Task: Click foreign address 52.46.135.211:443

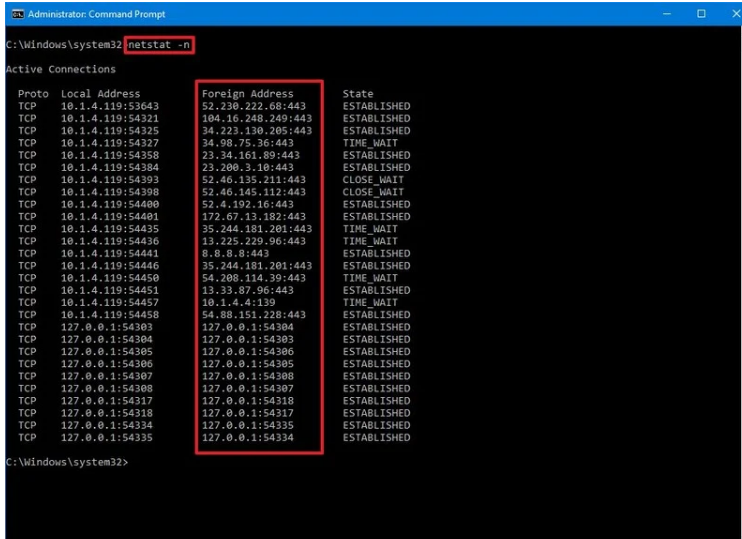Action: pos(254,180)
